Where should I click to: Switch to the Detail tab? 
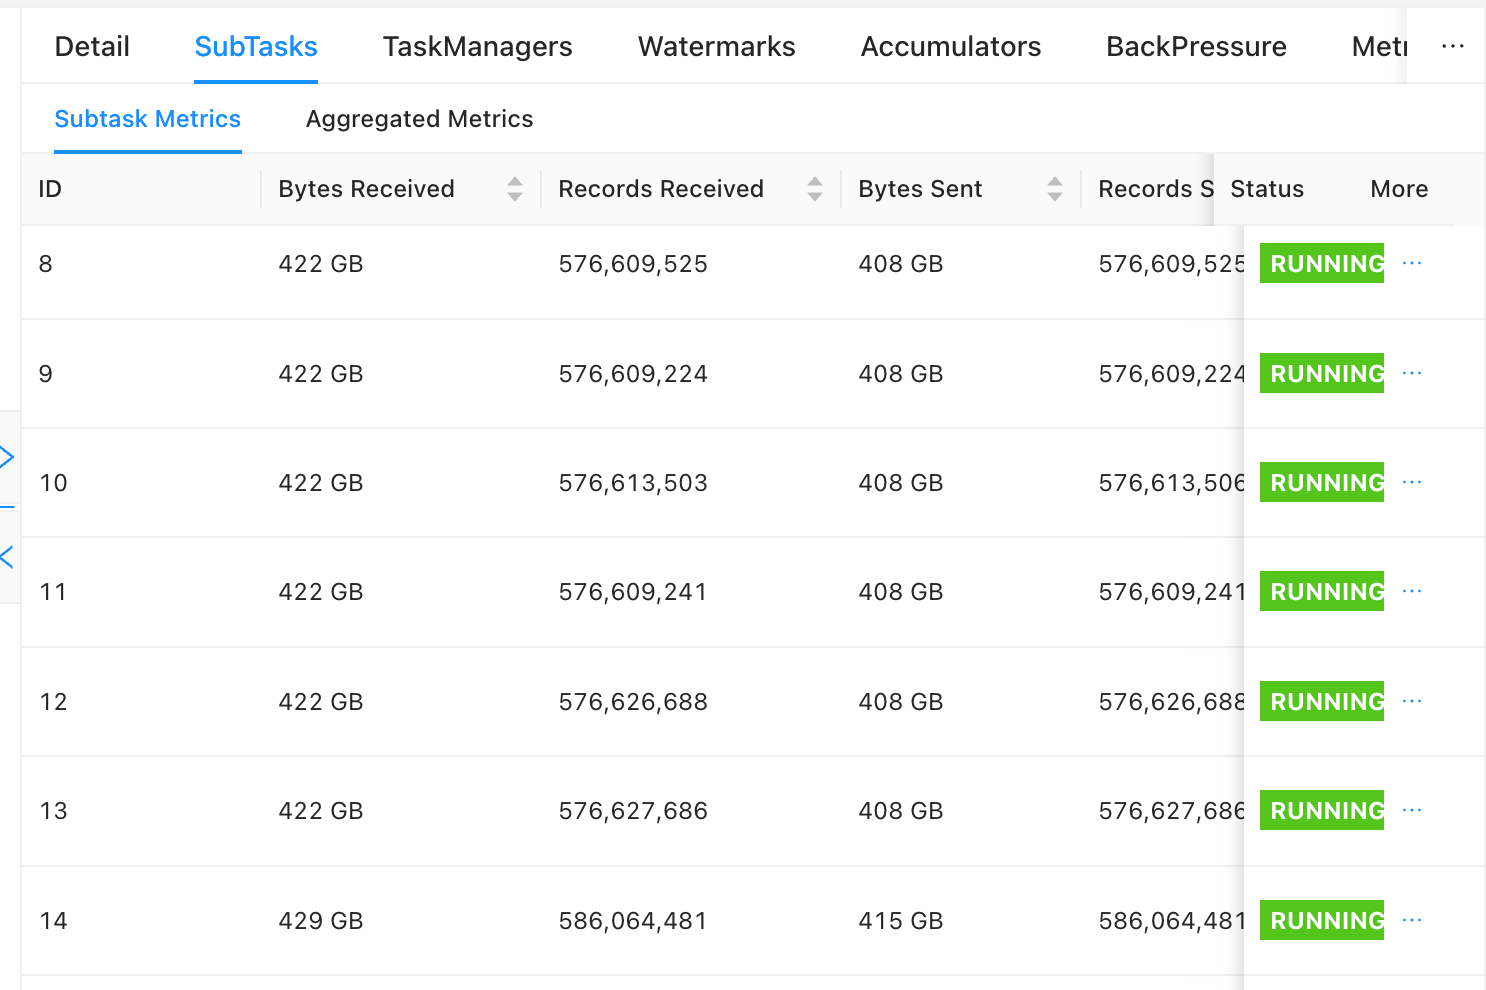tap(92, 47)
